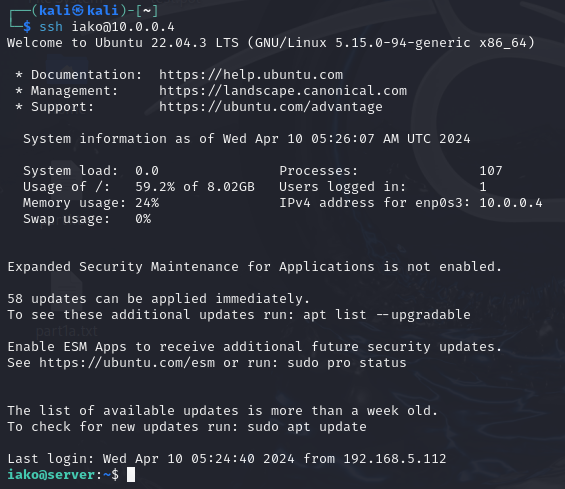Click the IPv4 address 10.0.0.4 value
Image resolution: width=565 pixels, height=489 pixels.
coord(511,203)
